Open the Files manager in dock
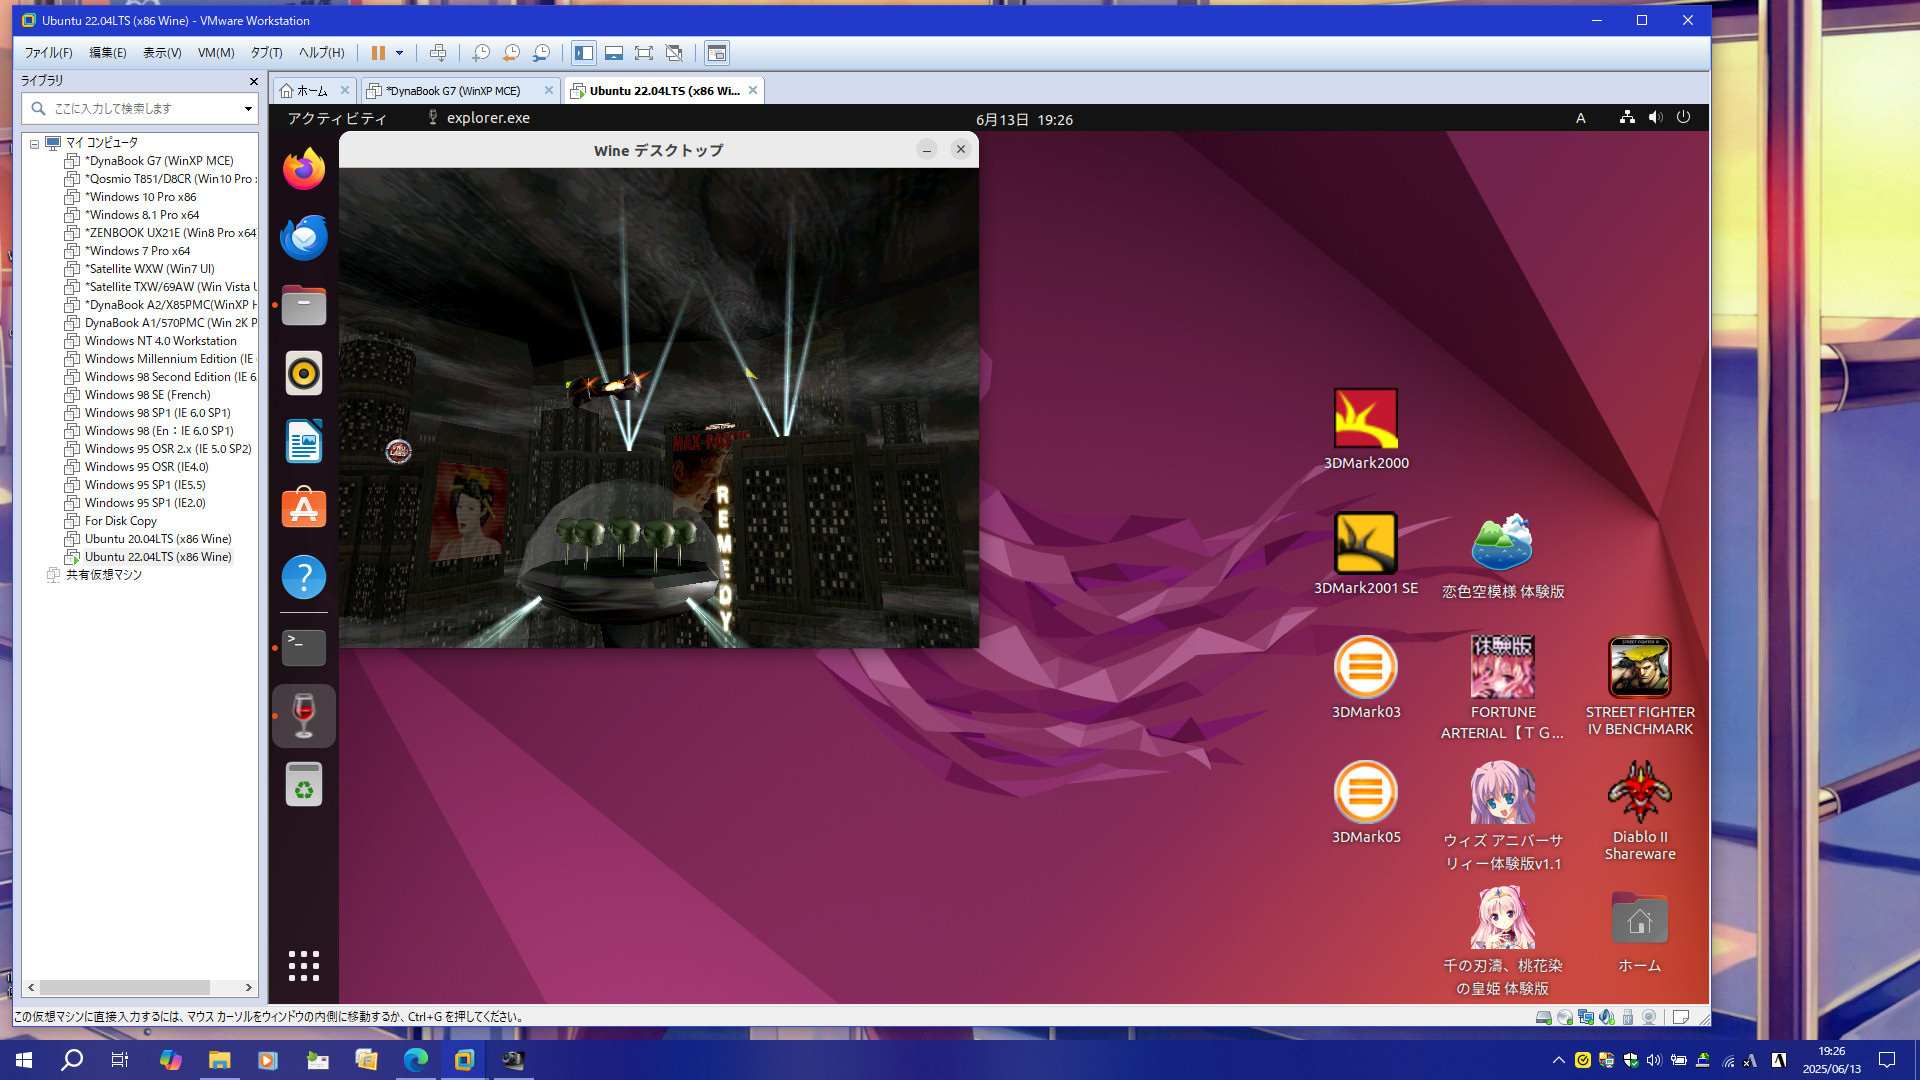 coord(304,305)
